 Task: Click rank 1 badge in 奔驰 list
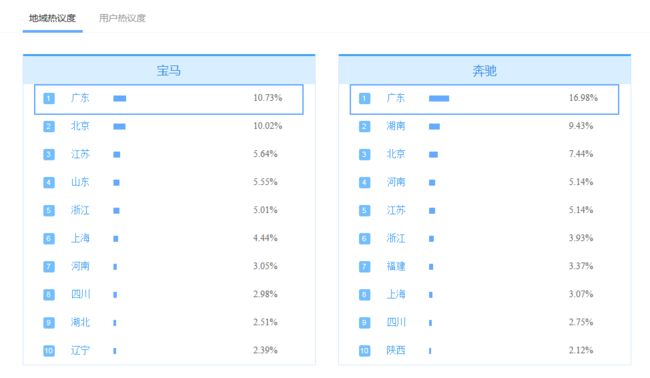(x=364, y=98)
